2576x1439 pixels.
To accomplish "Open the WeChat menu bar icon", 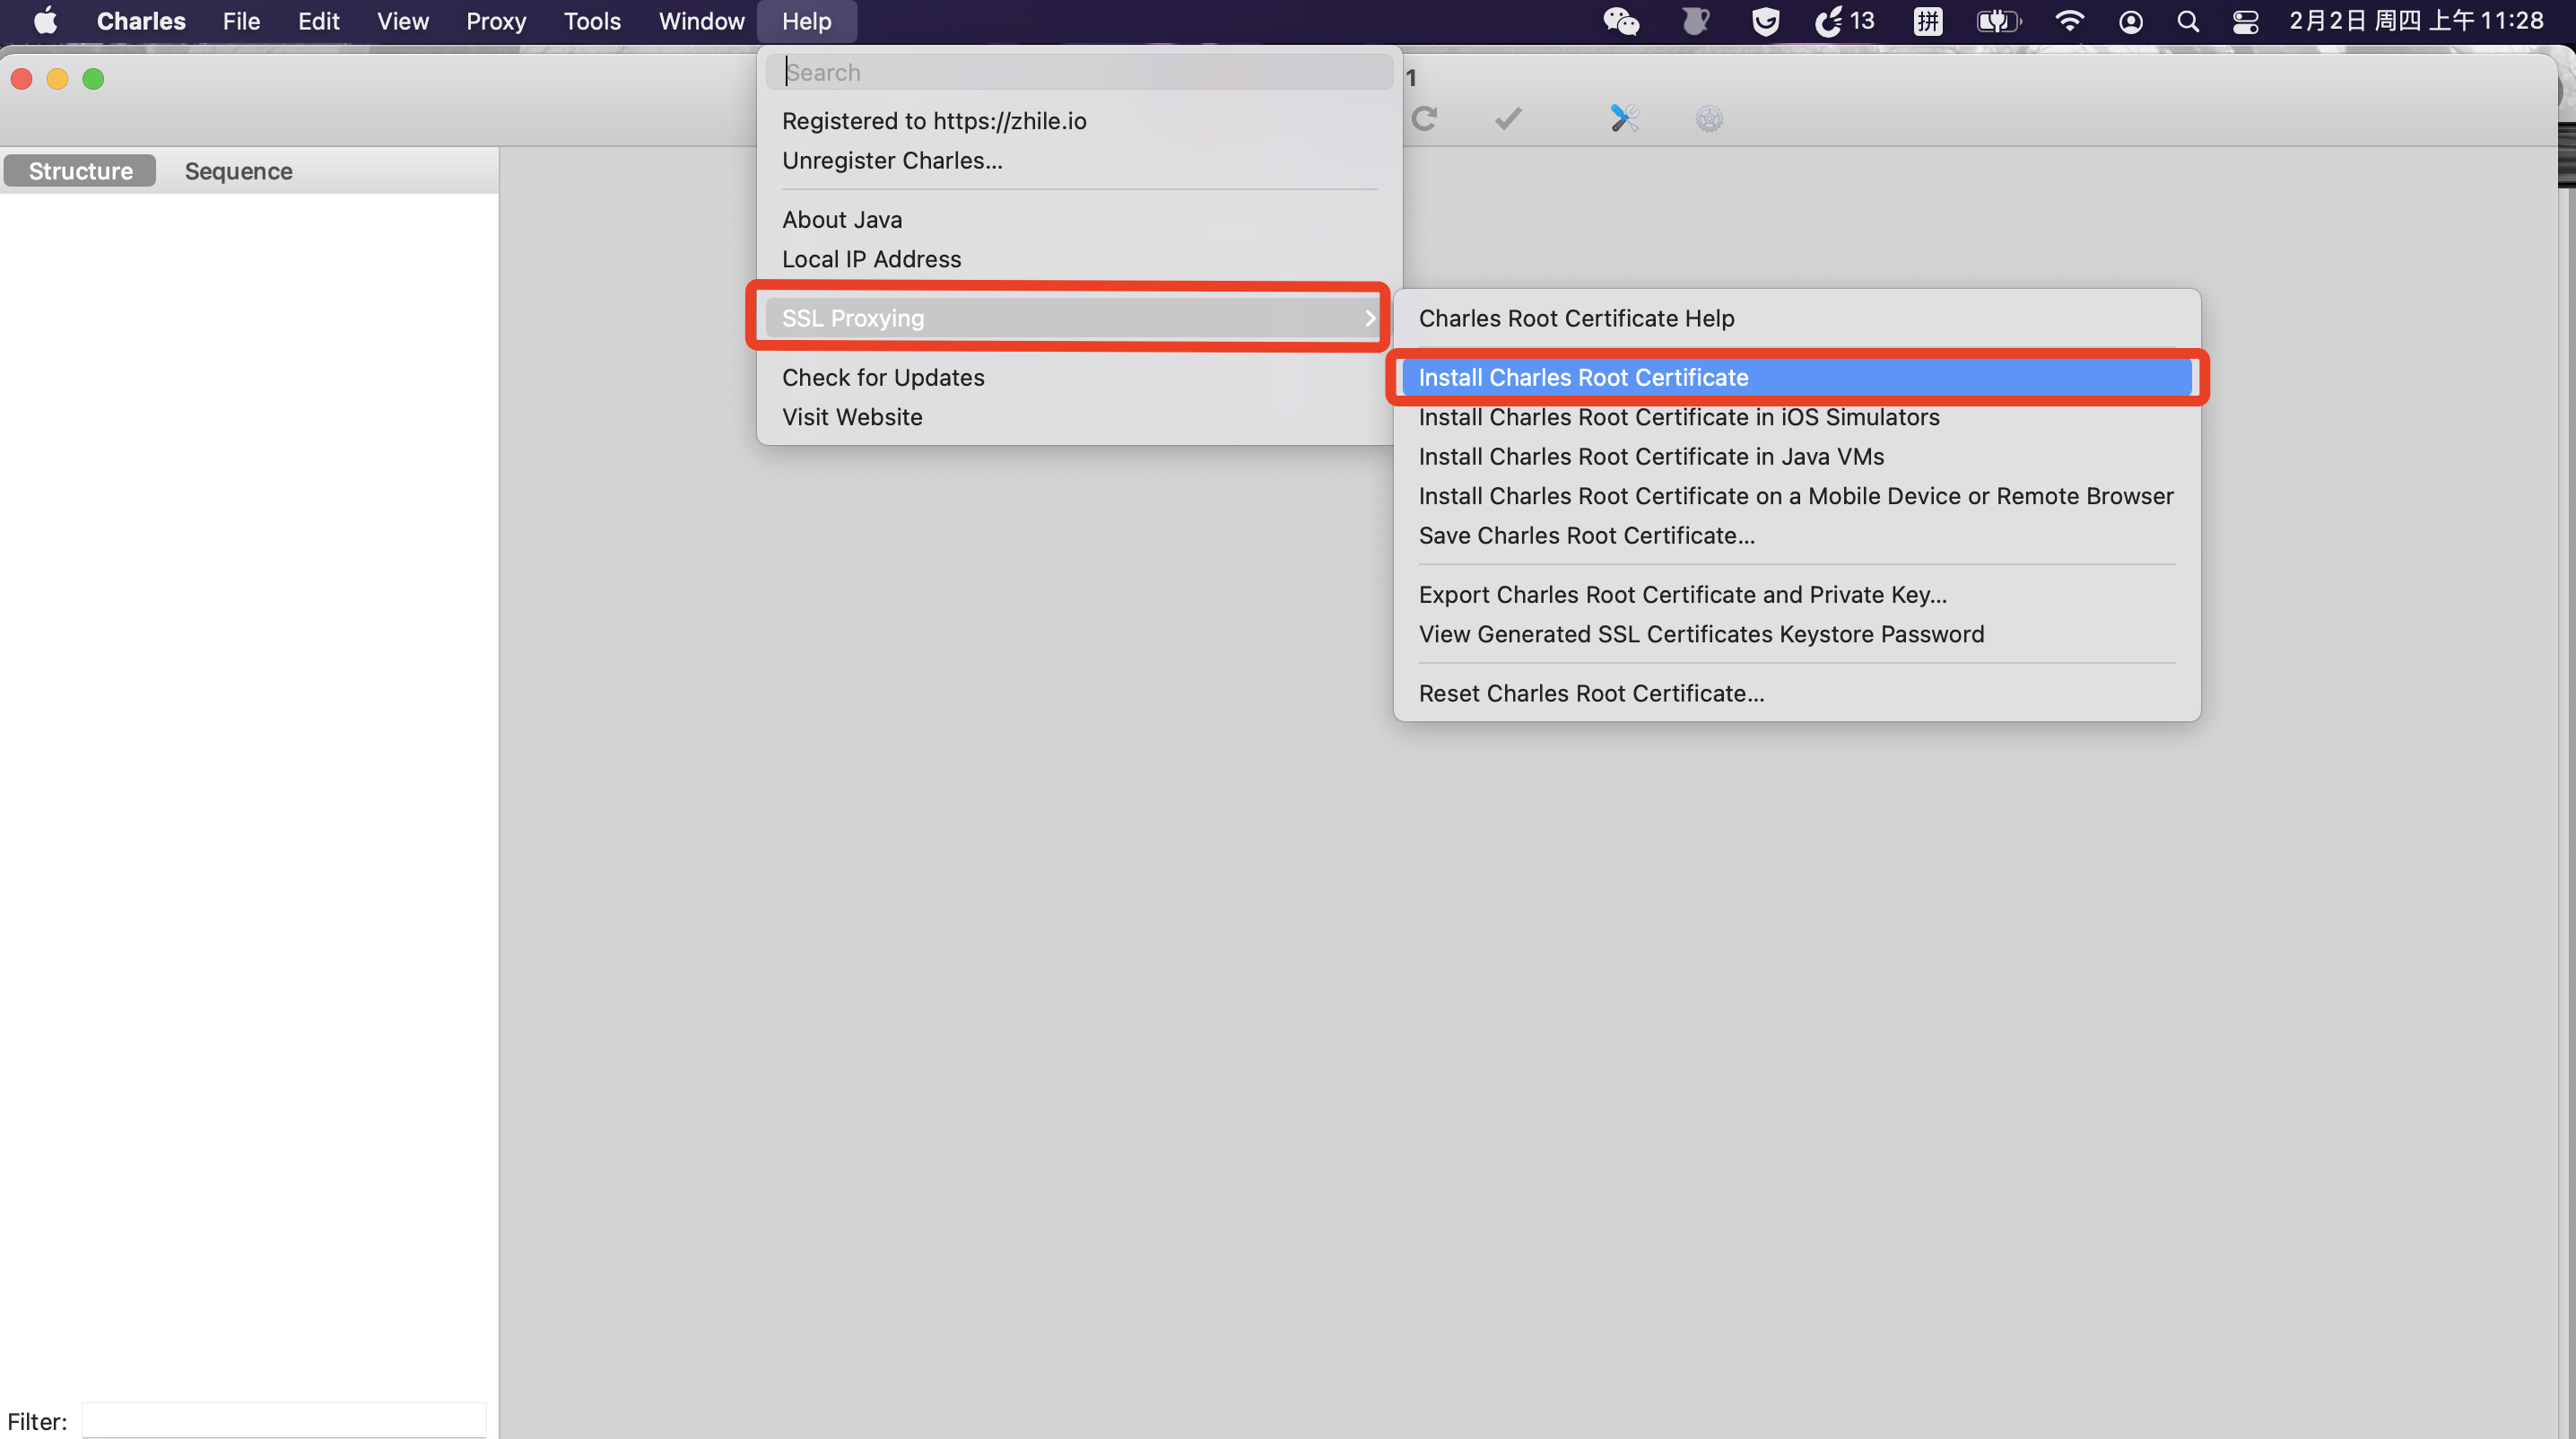I will (x=1621, y=21).
